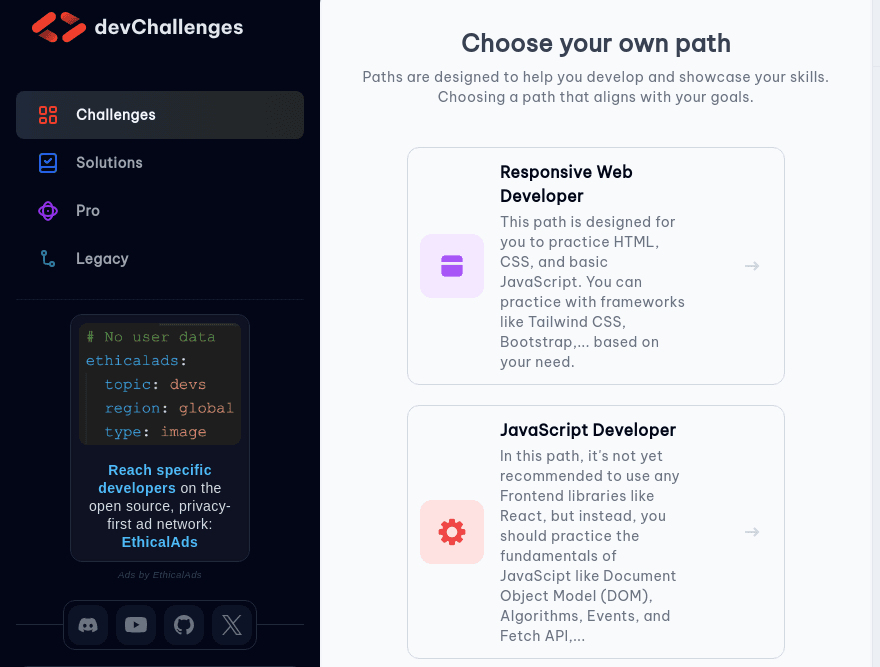Click the ethicalads code snippet image
The height and width of the screenshot is (667, 880).
[160, 384]
